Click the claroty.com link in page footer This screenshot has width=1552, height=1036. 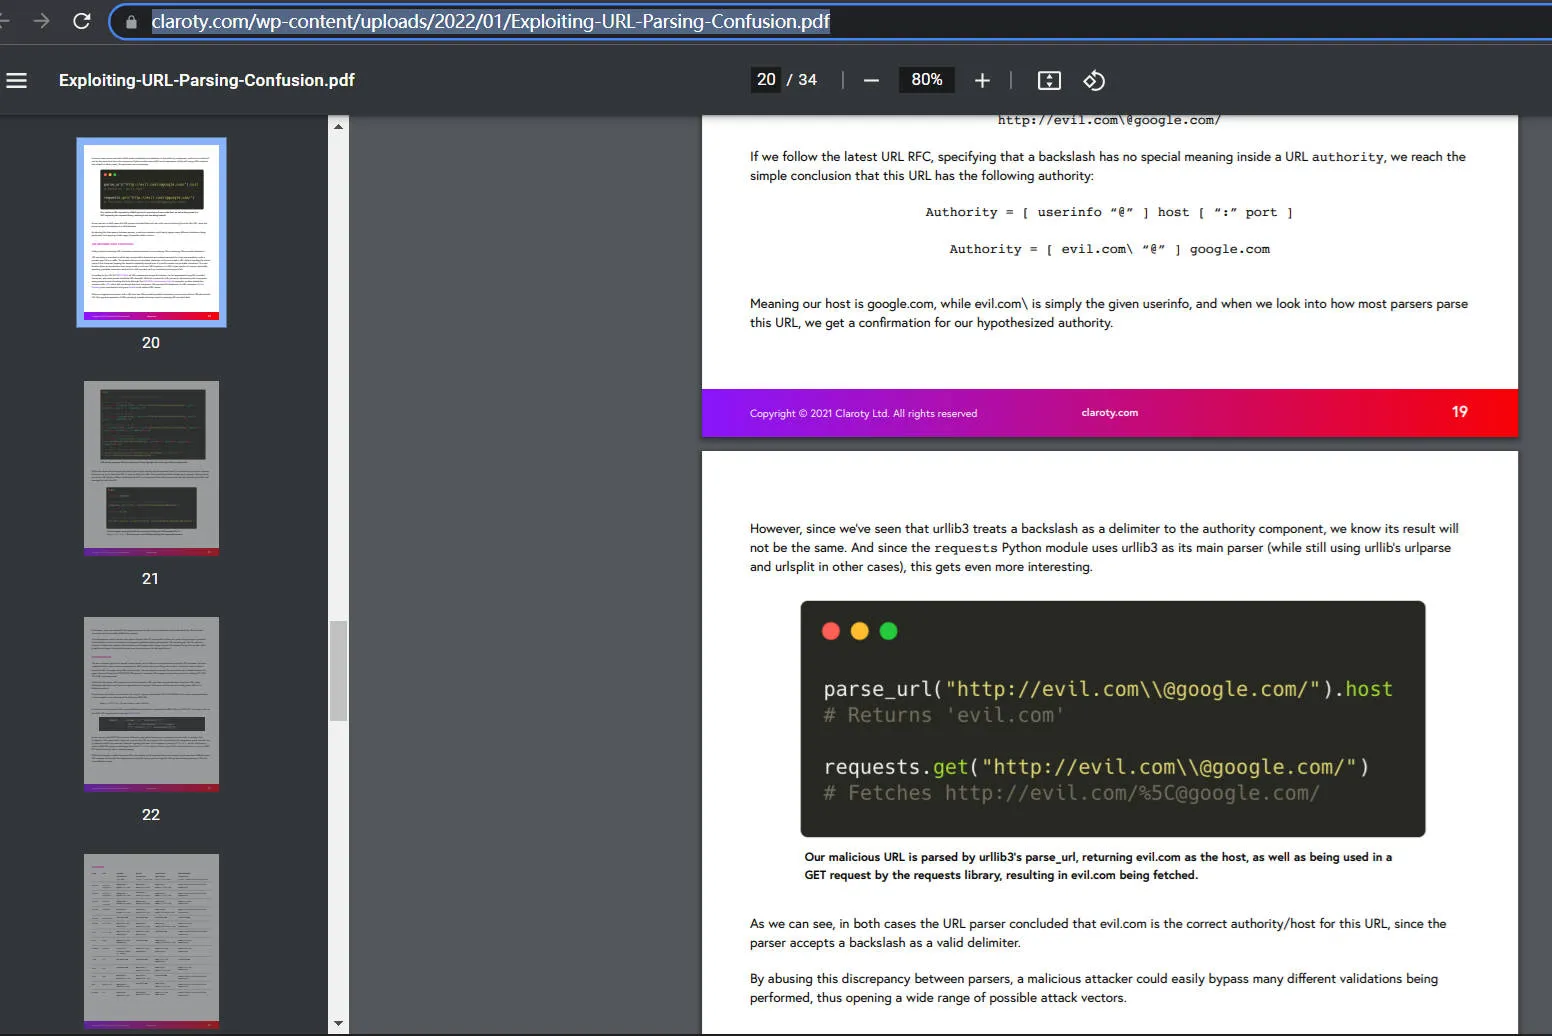pos(1109,413)
